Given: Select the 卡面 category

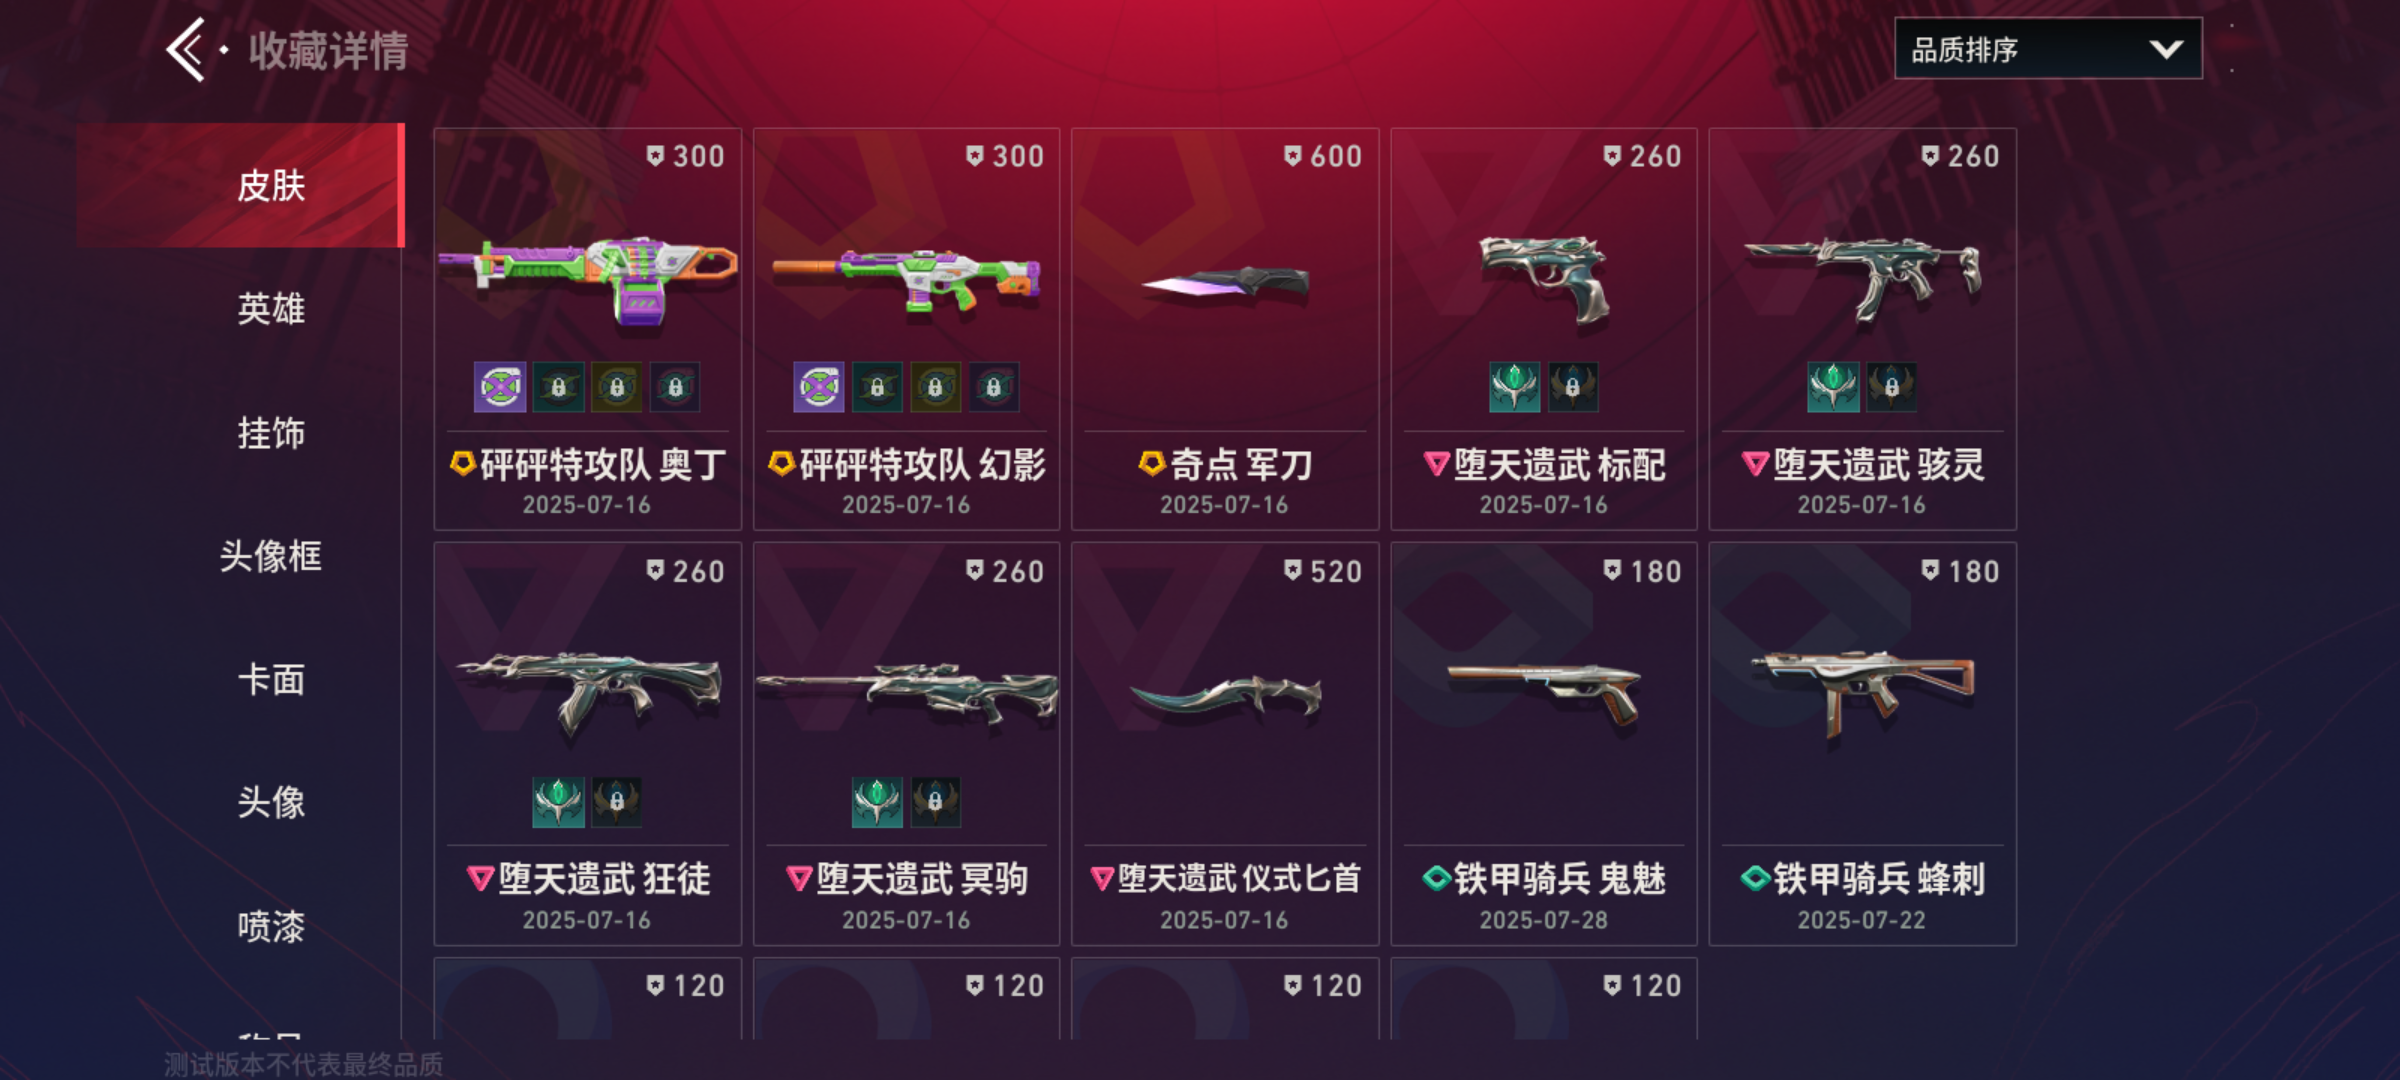Looking at the screenshot, I should click(271, 680).
